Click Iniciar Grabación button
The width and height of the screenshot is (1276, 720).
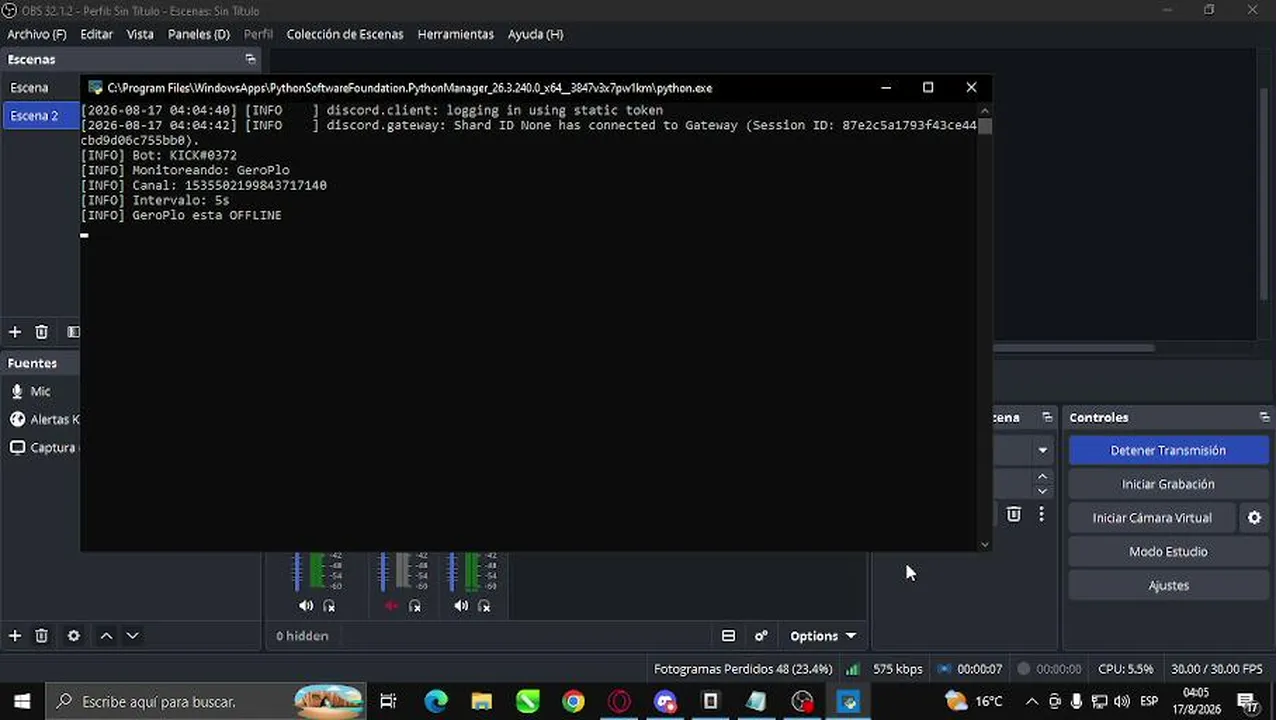tap(1168, 484)
